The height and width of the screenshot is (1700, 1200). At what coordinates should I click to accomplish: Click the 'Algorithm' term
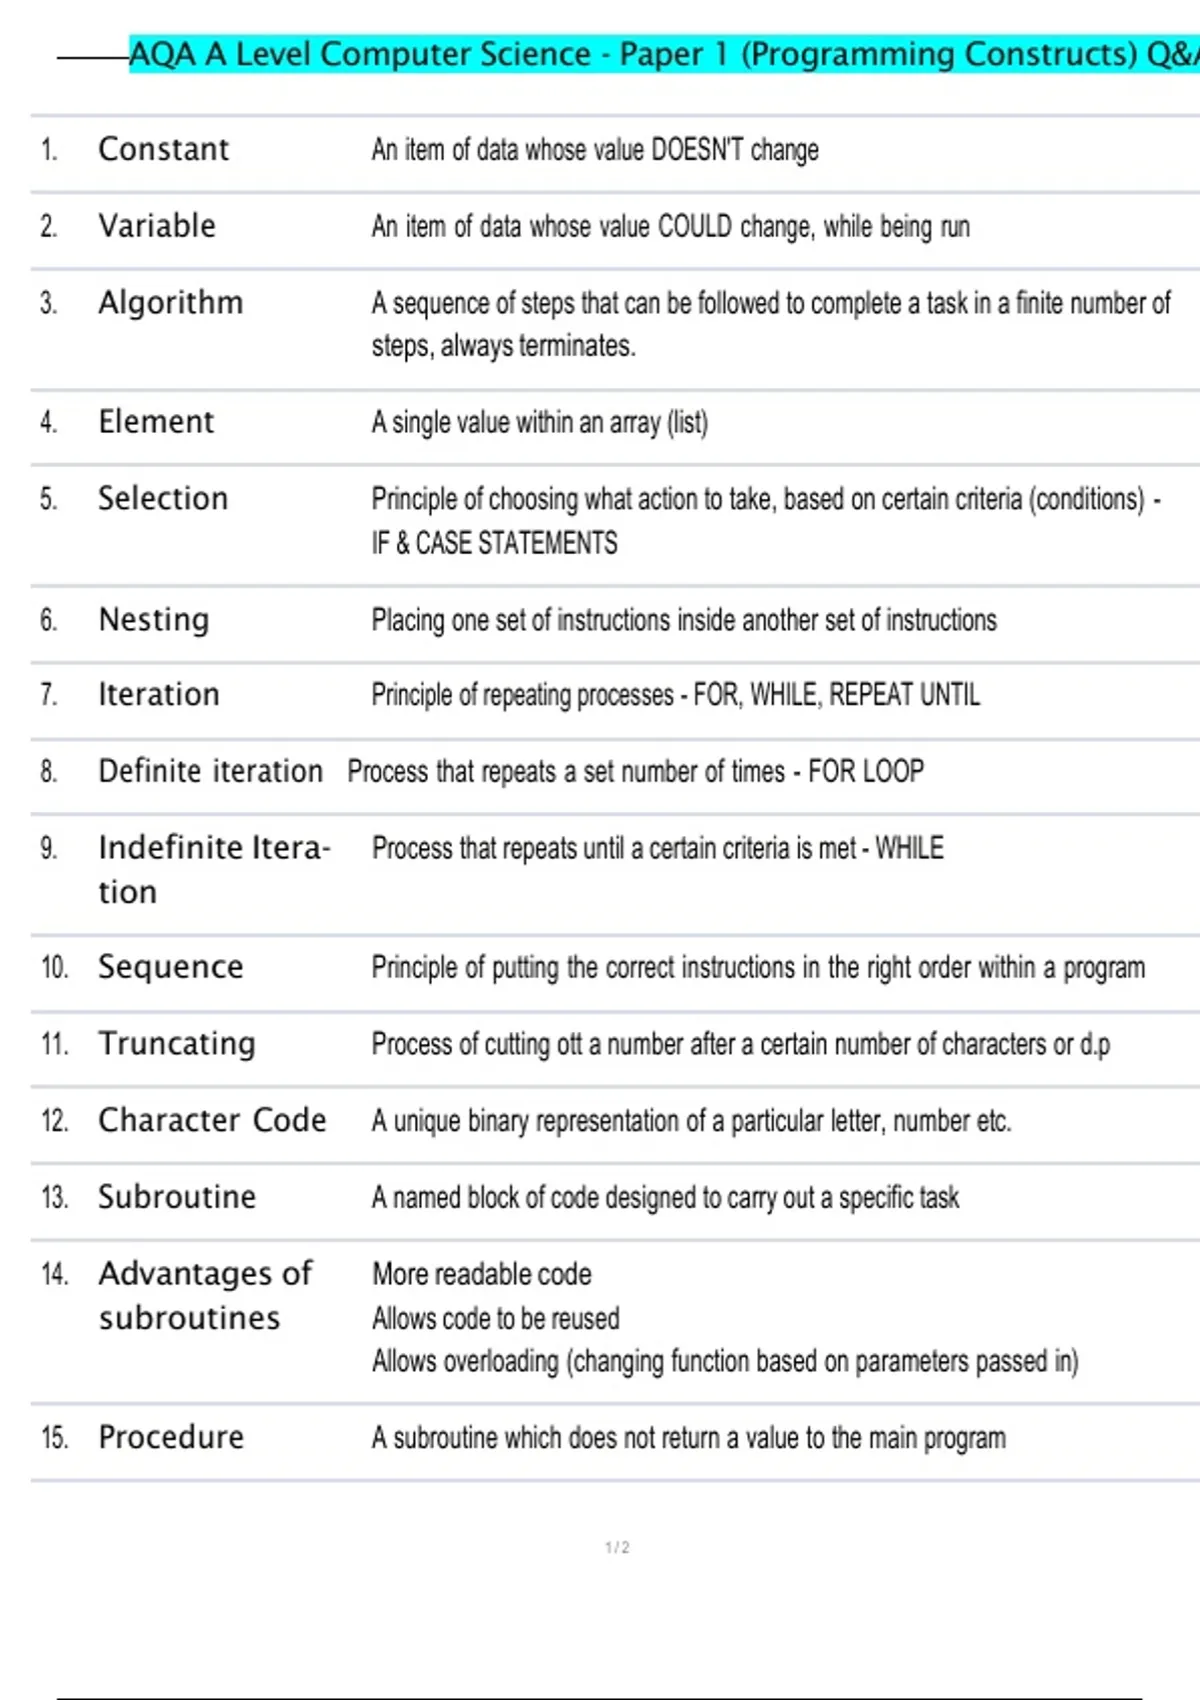point(171,303)
